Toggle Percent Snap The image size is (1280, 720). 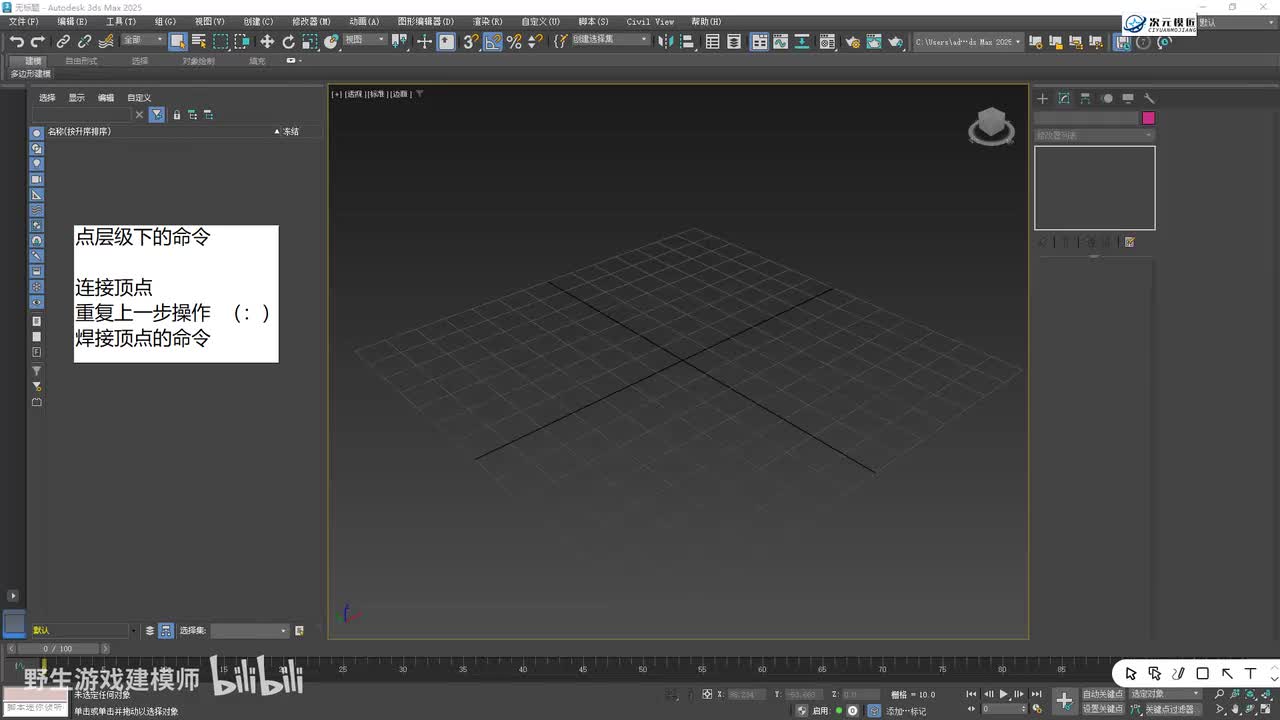(x=514, y=41)
